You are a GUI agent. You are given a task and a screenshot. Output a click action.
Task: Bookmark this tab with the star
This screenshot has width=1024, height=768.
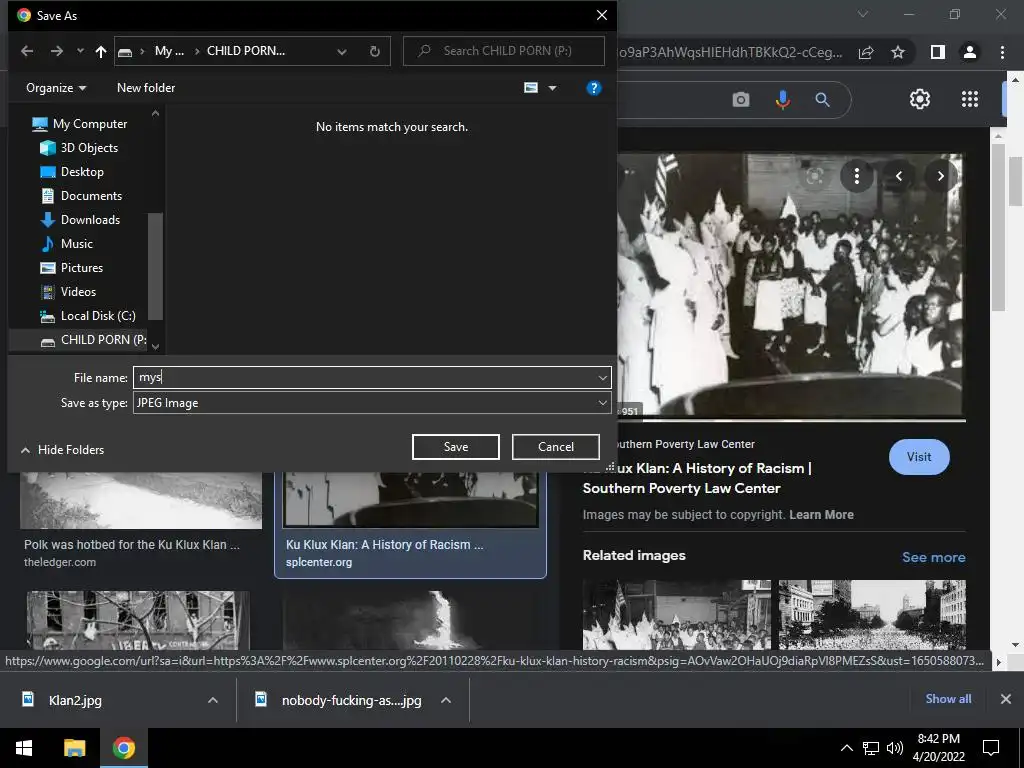point(898,52)
